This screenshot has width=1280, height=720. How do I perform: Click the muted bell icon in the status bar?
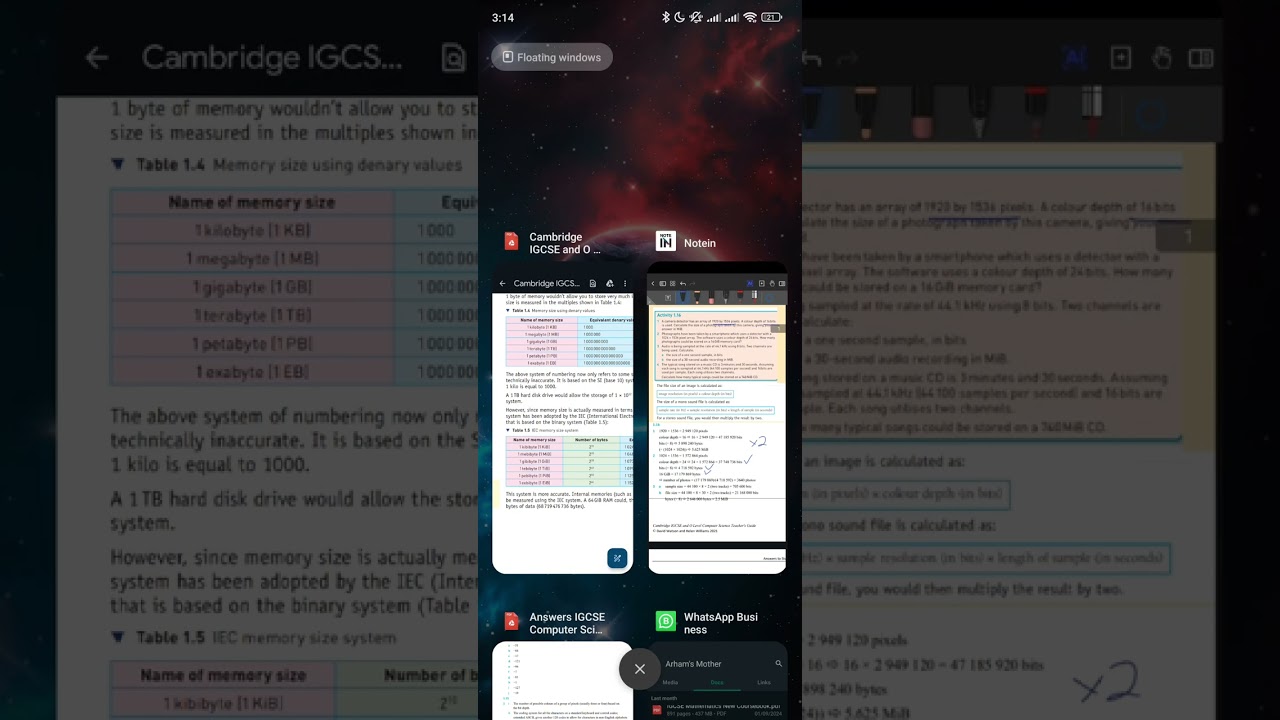pos(696,17)
